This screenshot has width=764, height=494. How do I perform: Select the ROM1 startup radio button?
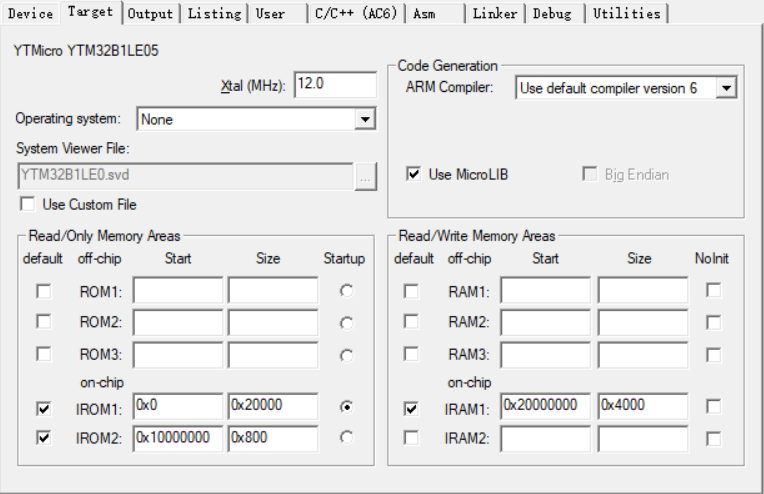[x=346, y=291]
